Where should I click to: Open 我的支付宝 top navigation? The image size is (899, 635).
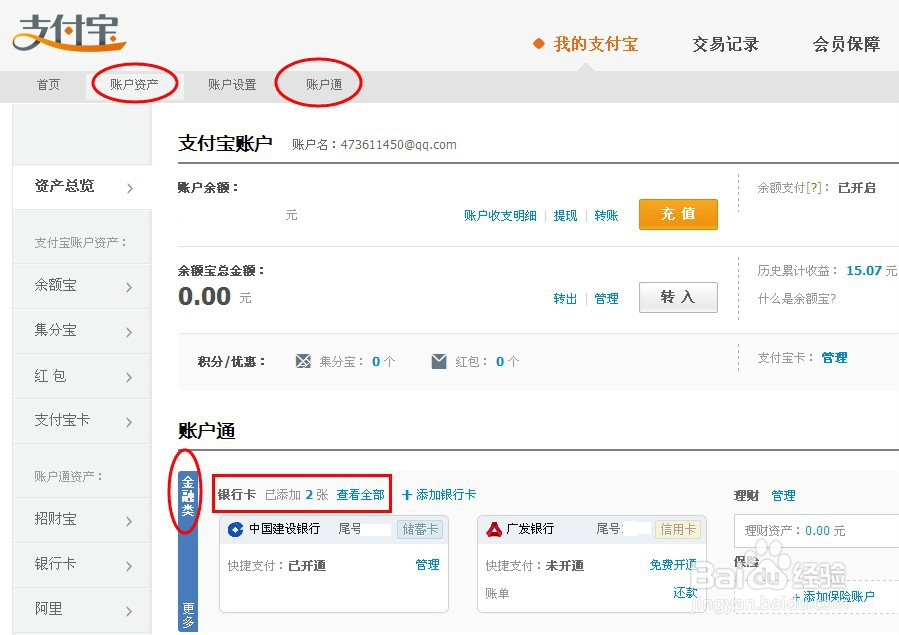pyautogui.click(x=595, y=44)
